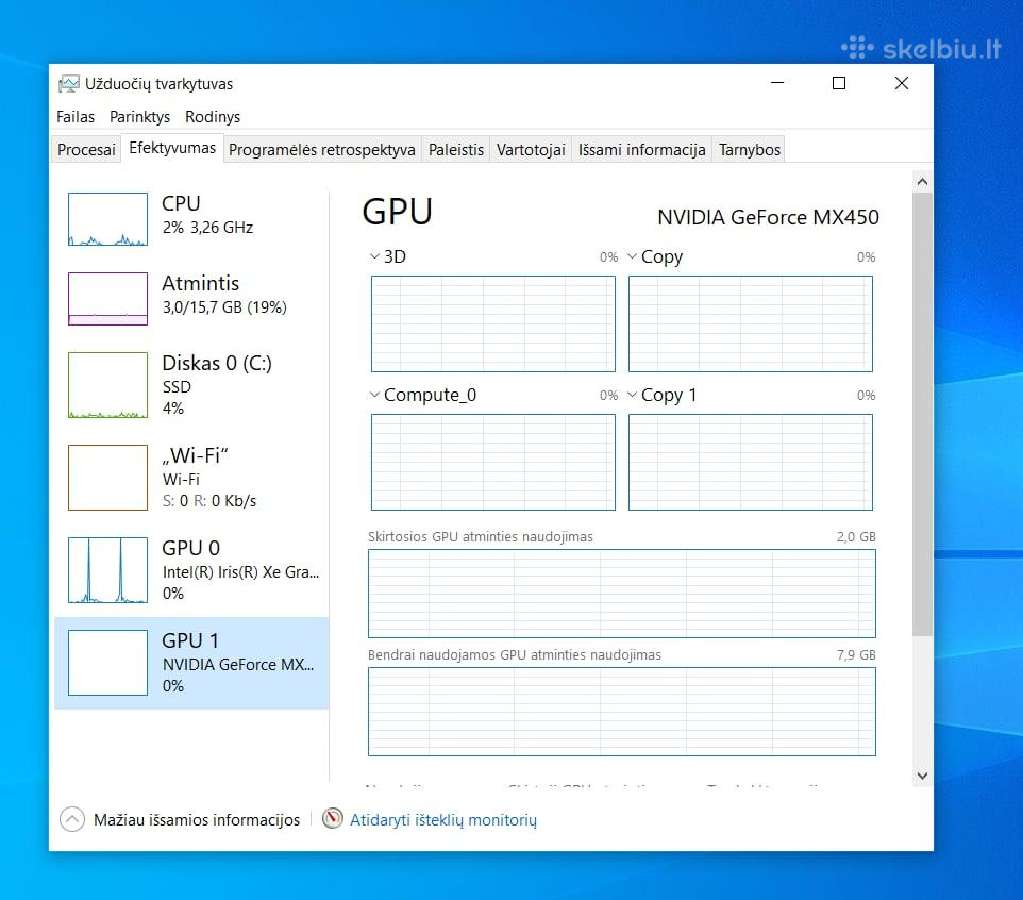Go to the Vartotojai tab
This screenshot has width=1023, height=900.
531,149
